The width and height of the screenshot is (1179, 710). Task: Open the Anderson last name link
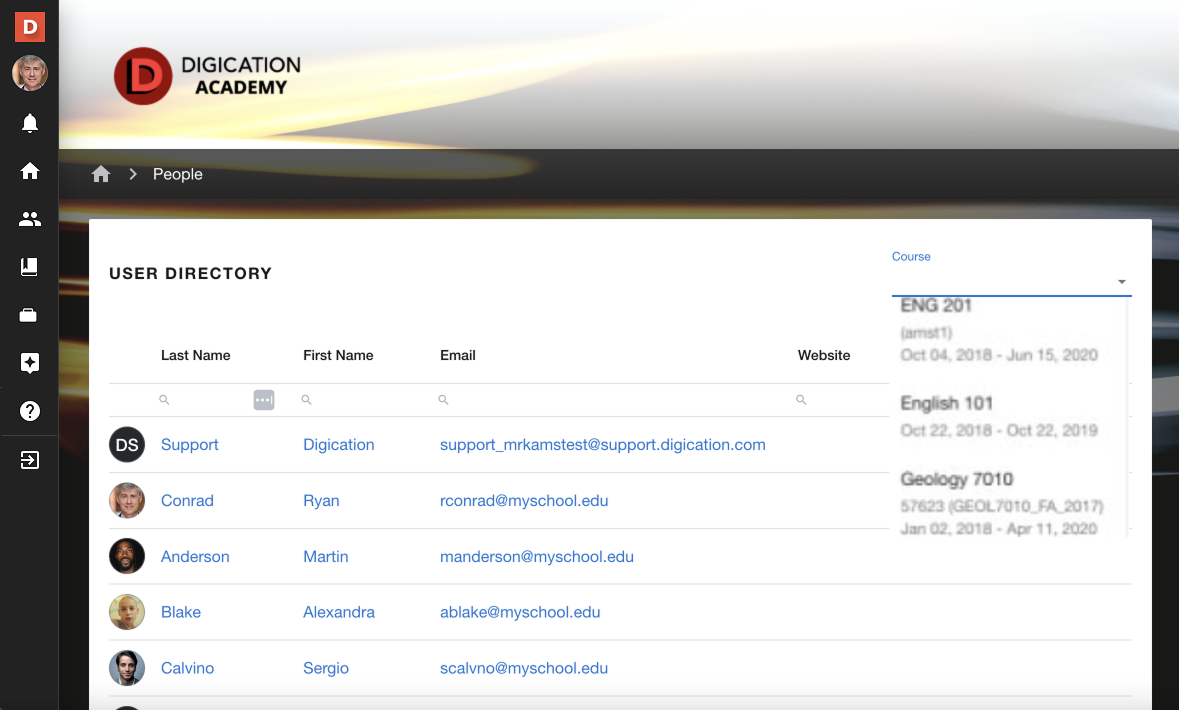195,557
